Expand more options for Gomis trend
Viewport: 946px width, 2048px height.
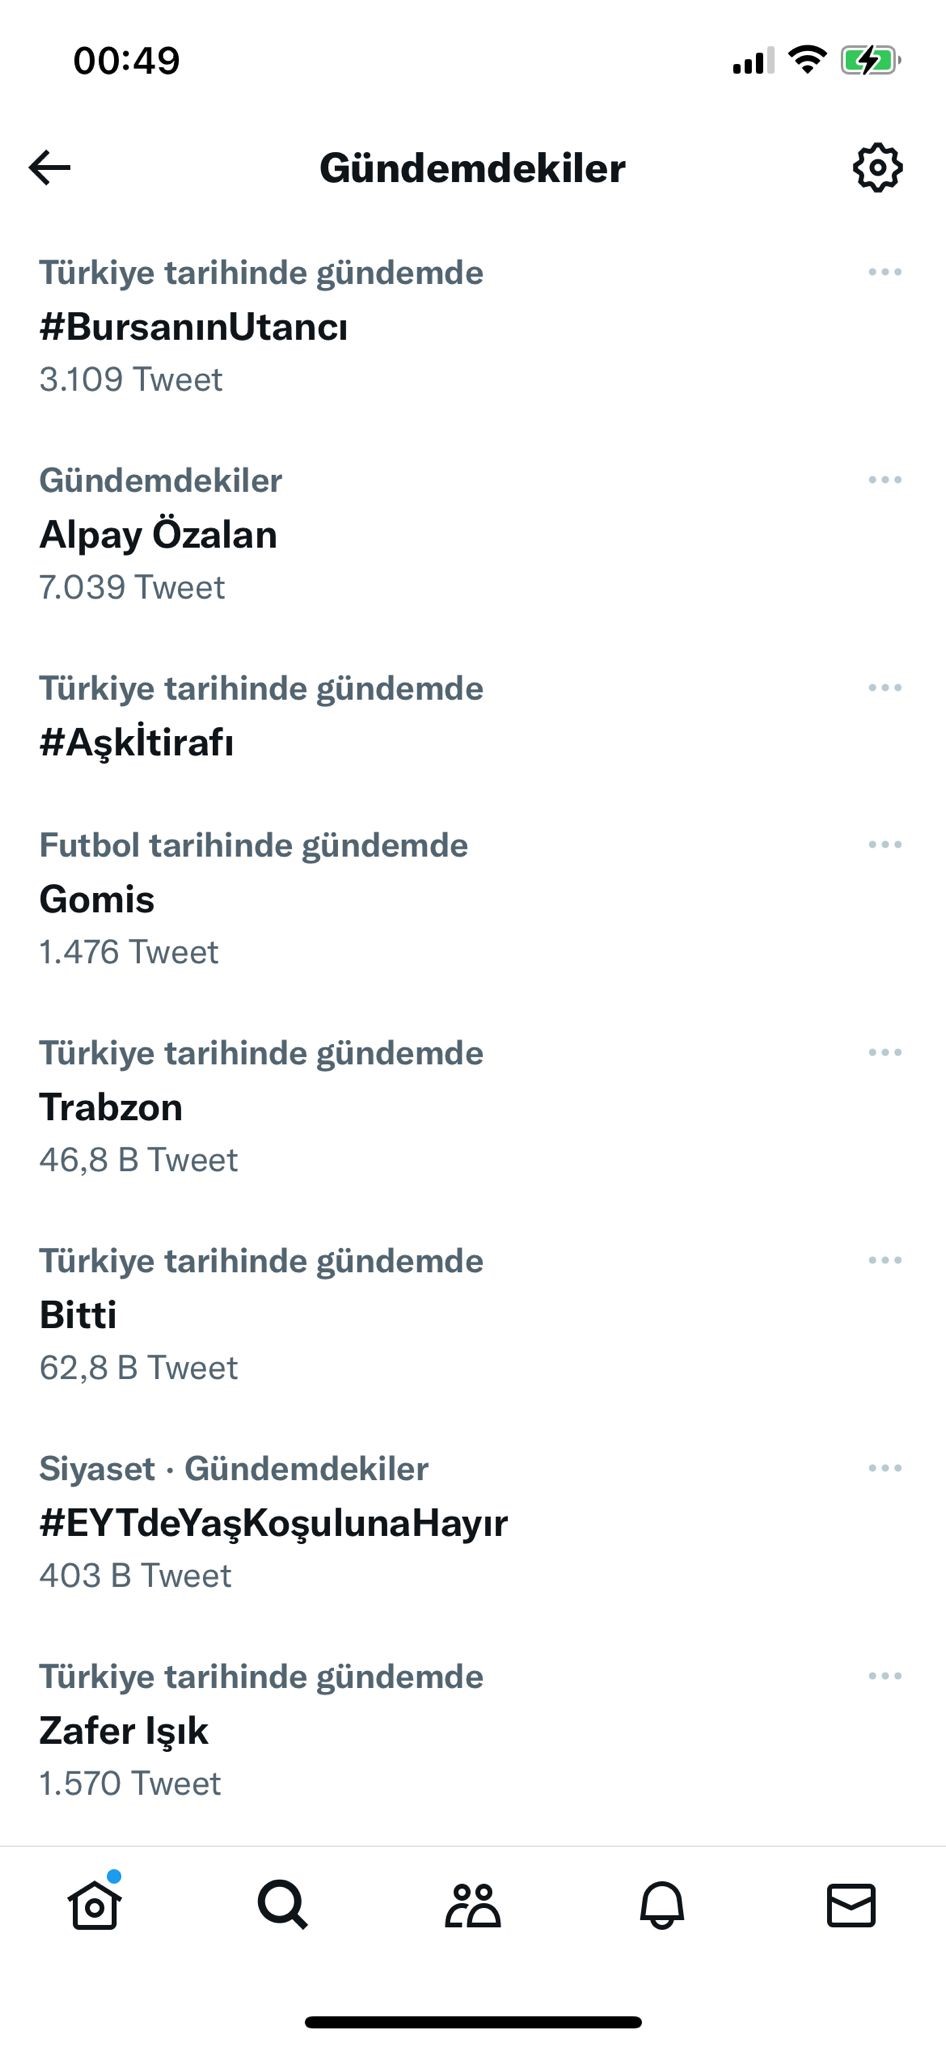tap(885, 845)
